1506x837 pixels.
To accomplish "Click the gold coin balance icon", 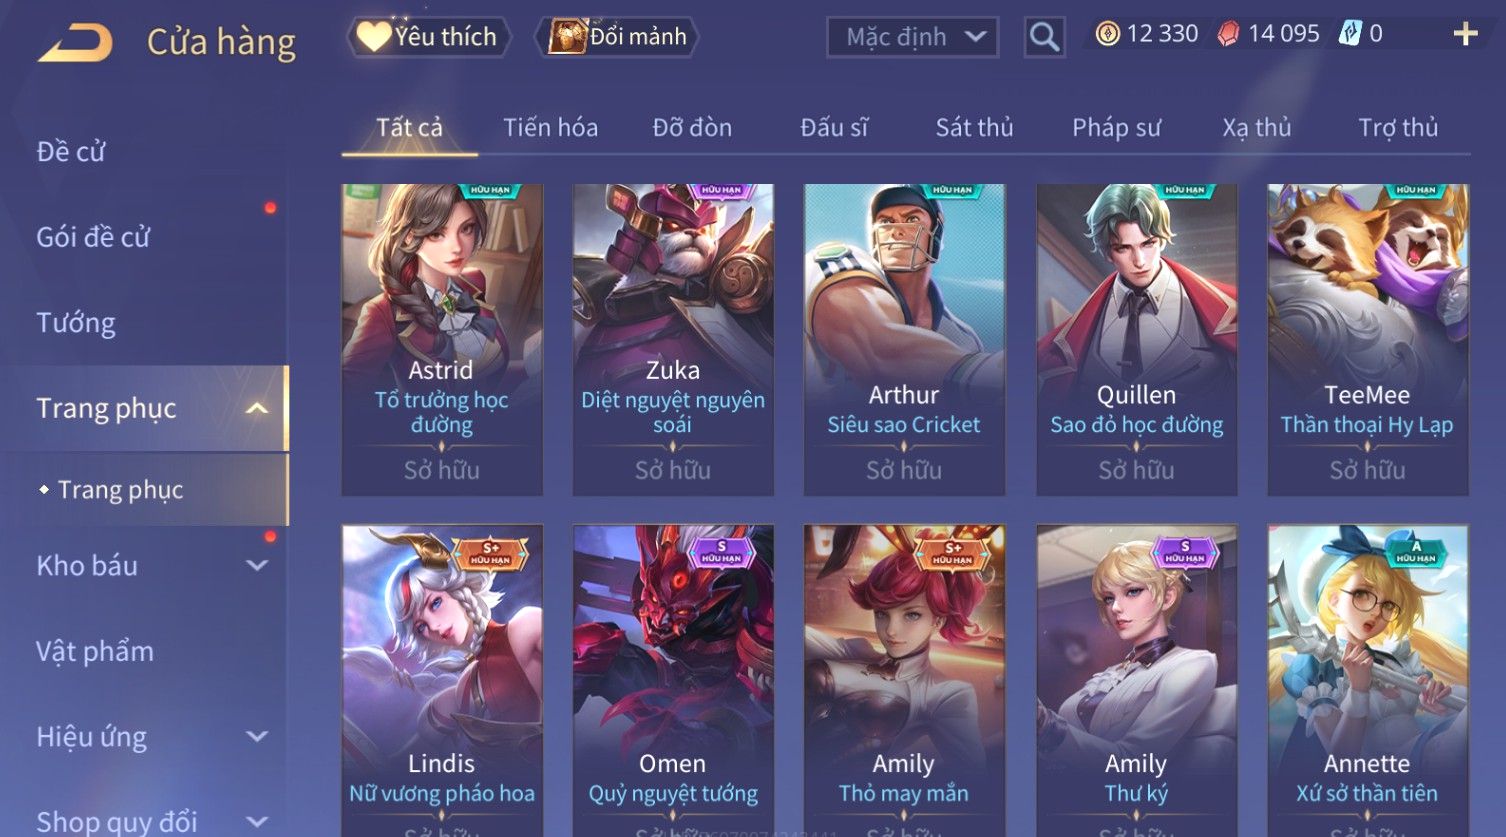I will point(1107,34).
